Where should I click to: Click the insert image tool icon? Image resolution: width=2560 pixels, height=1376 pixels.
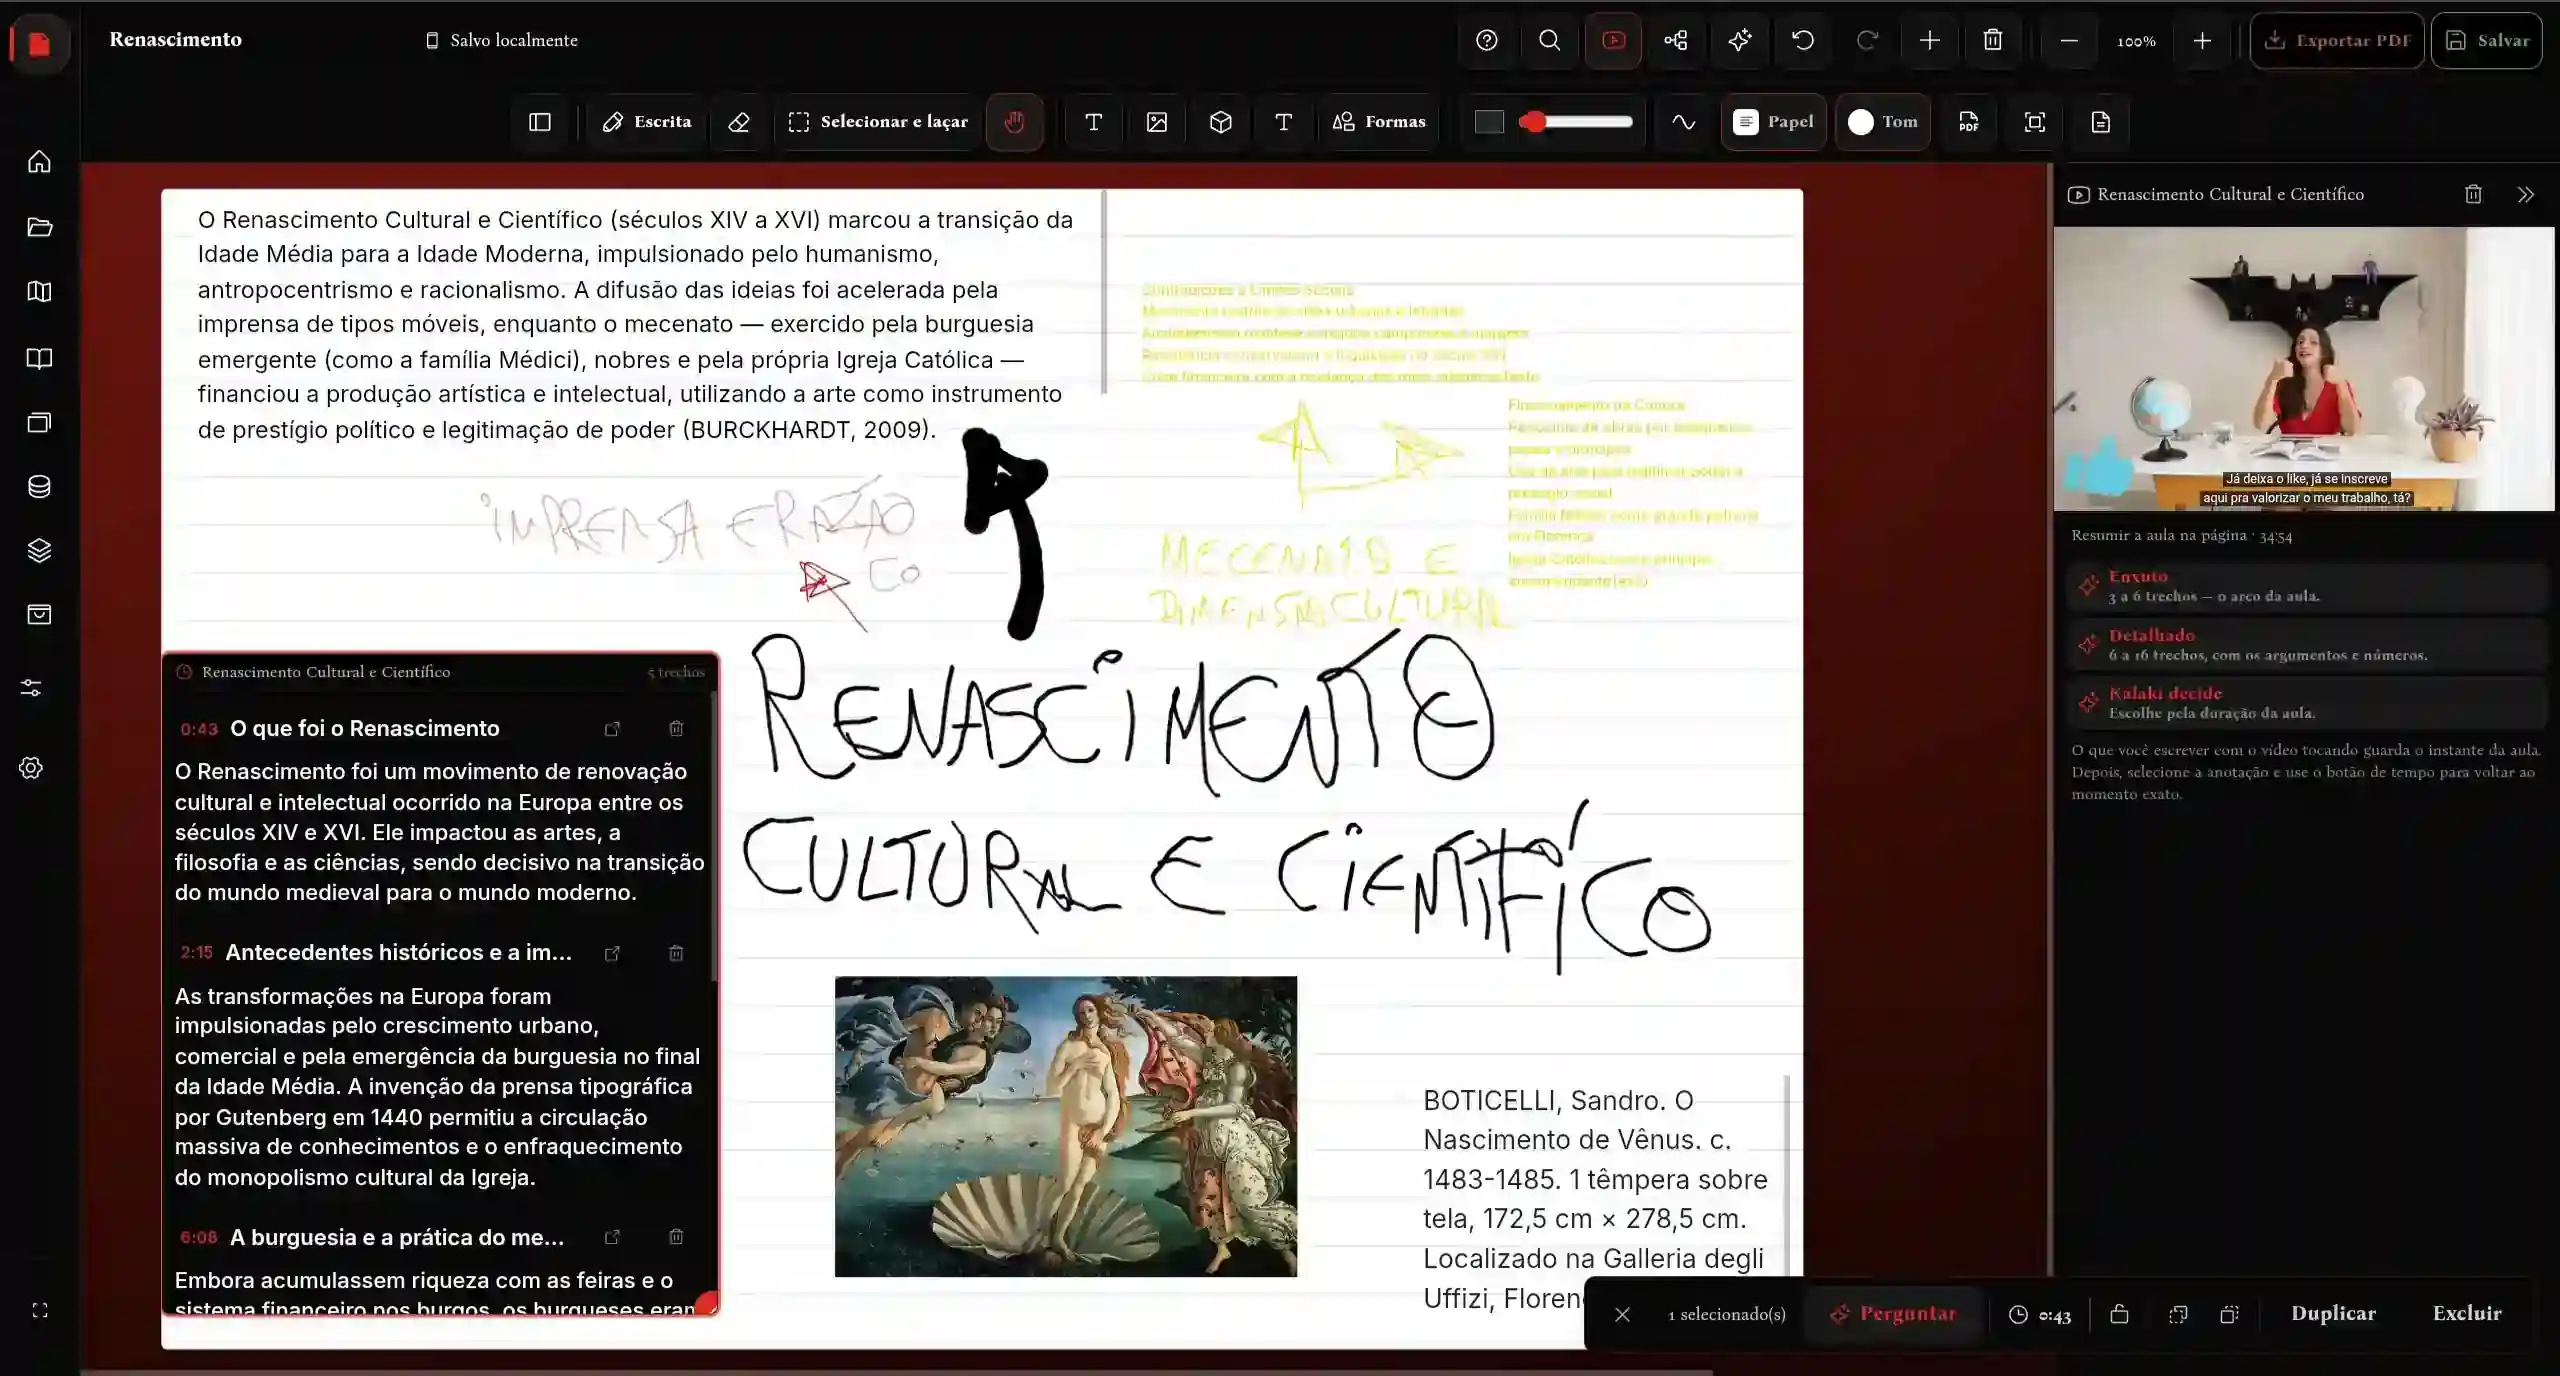tap(1157, 122)
